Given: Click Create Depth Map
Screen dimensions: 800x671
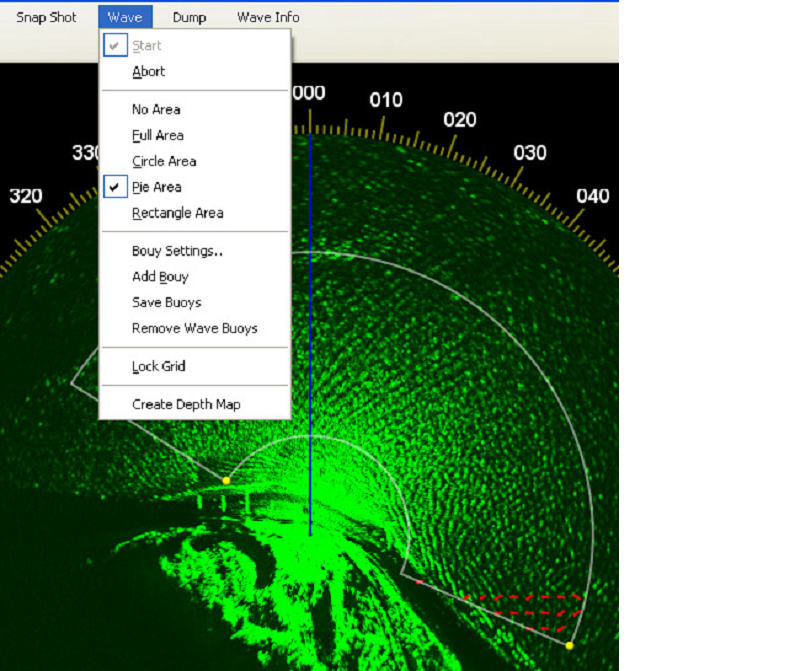Looking at the screenshot, I should click(x=186, y=405).
